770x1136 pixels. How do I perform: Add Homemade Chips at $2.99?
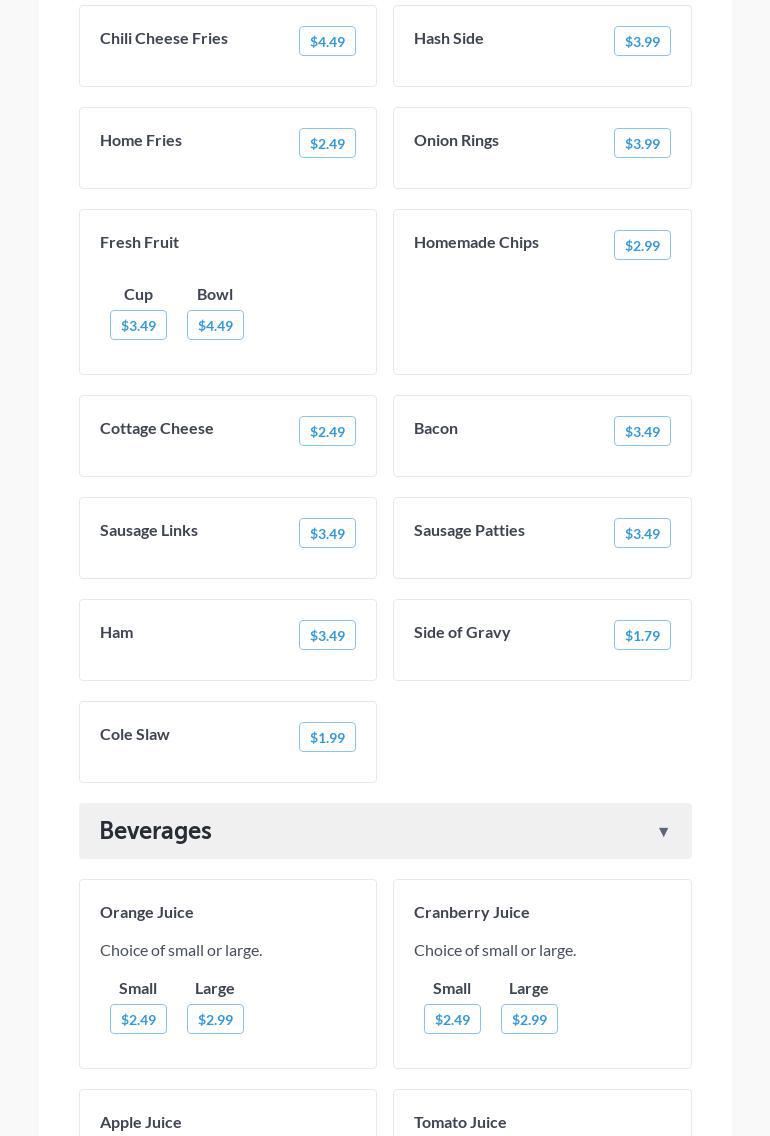tap(642, 245)
